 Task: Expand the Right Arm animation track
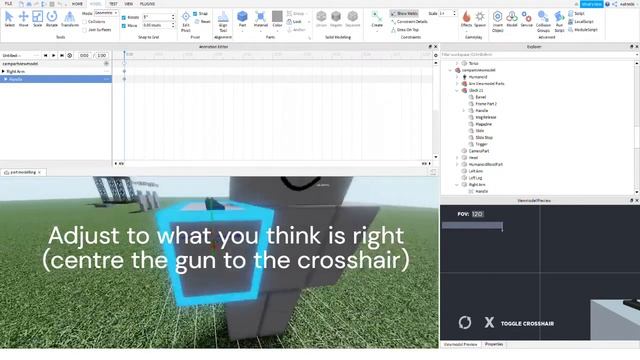3,71
